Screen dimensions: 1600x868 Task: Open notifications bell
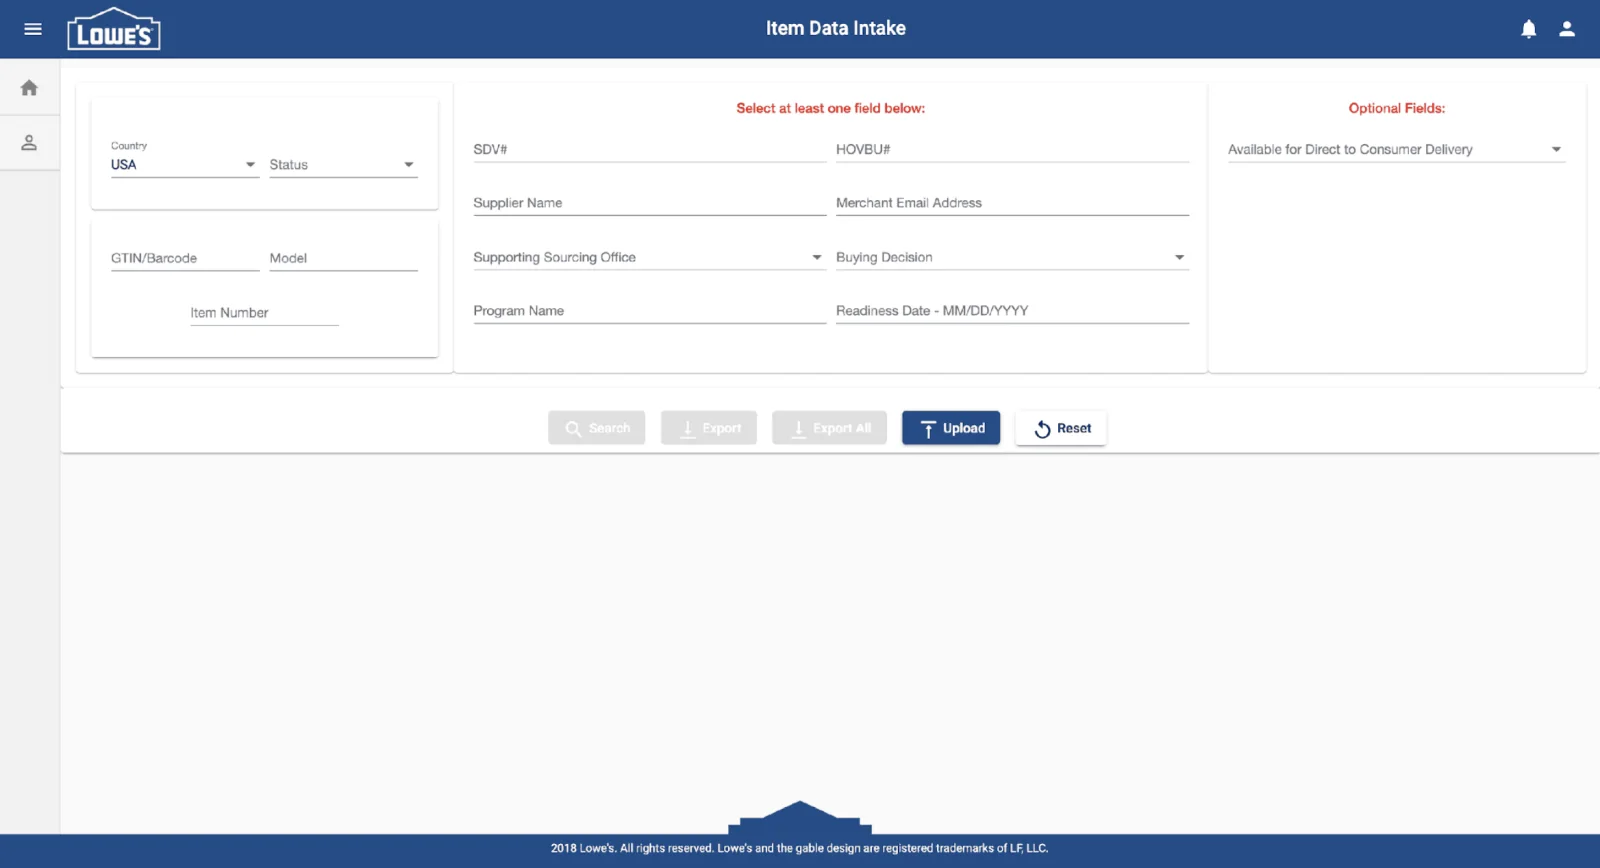[1528, 29]
